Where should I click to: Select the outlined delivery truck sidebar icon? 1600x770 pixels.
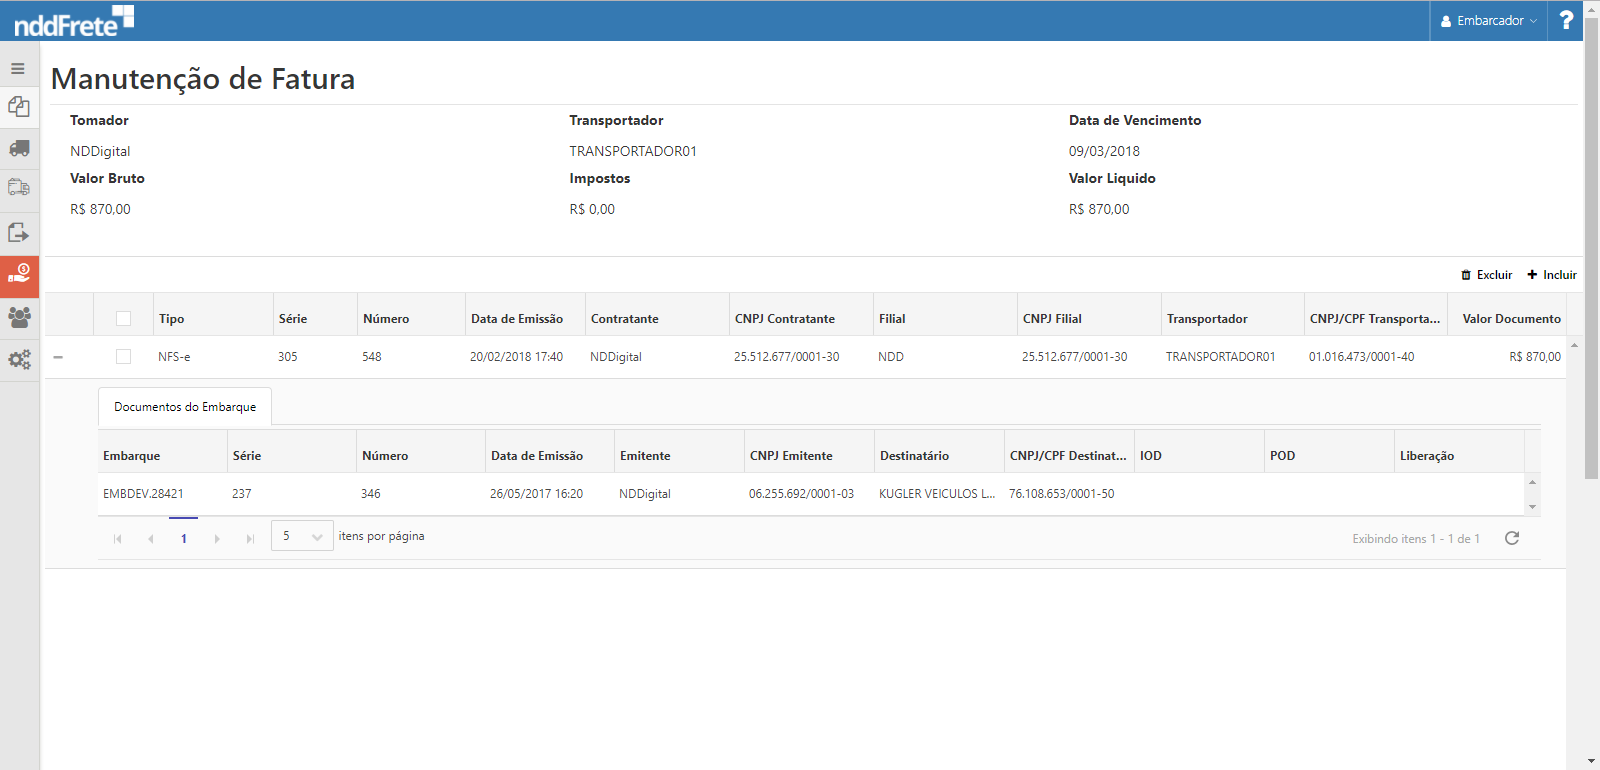19,188
